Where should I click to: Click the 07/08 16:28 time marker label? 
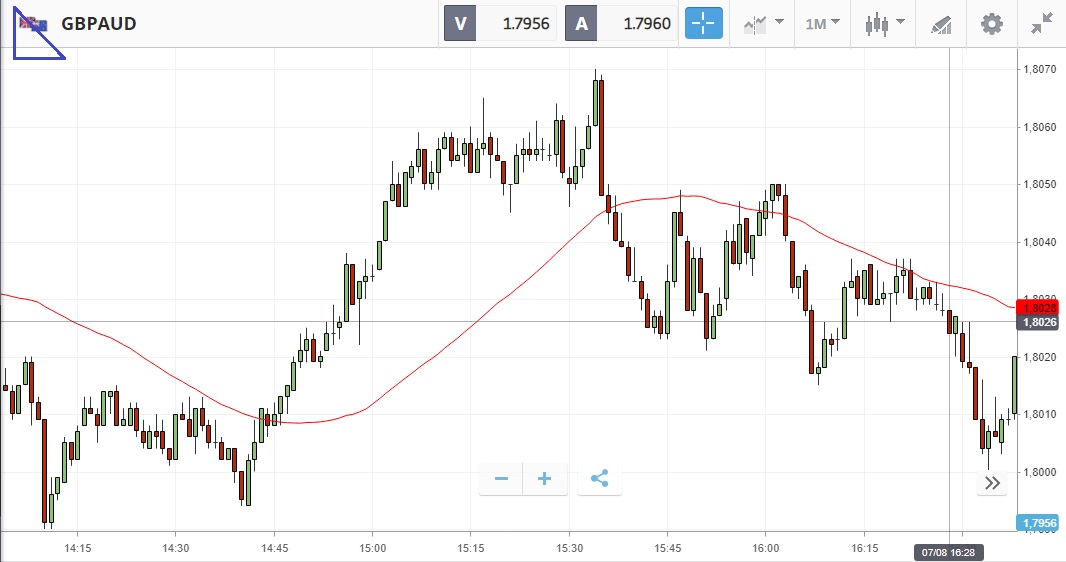[949, 552]
